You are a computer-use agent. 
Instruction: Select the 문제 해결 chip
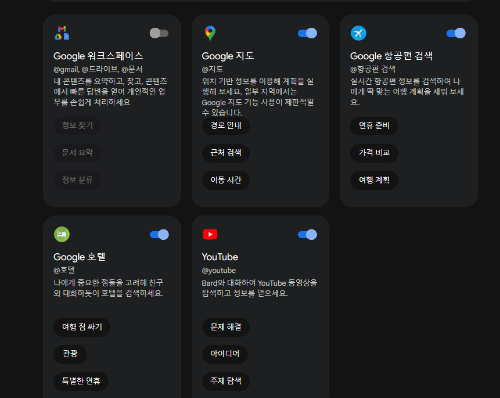coord(226,327)
